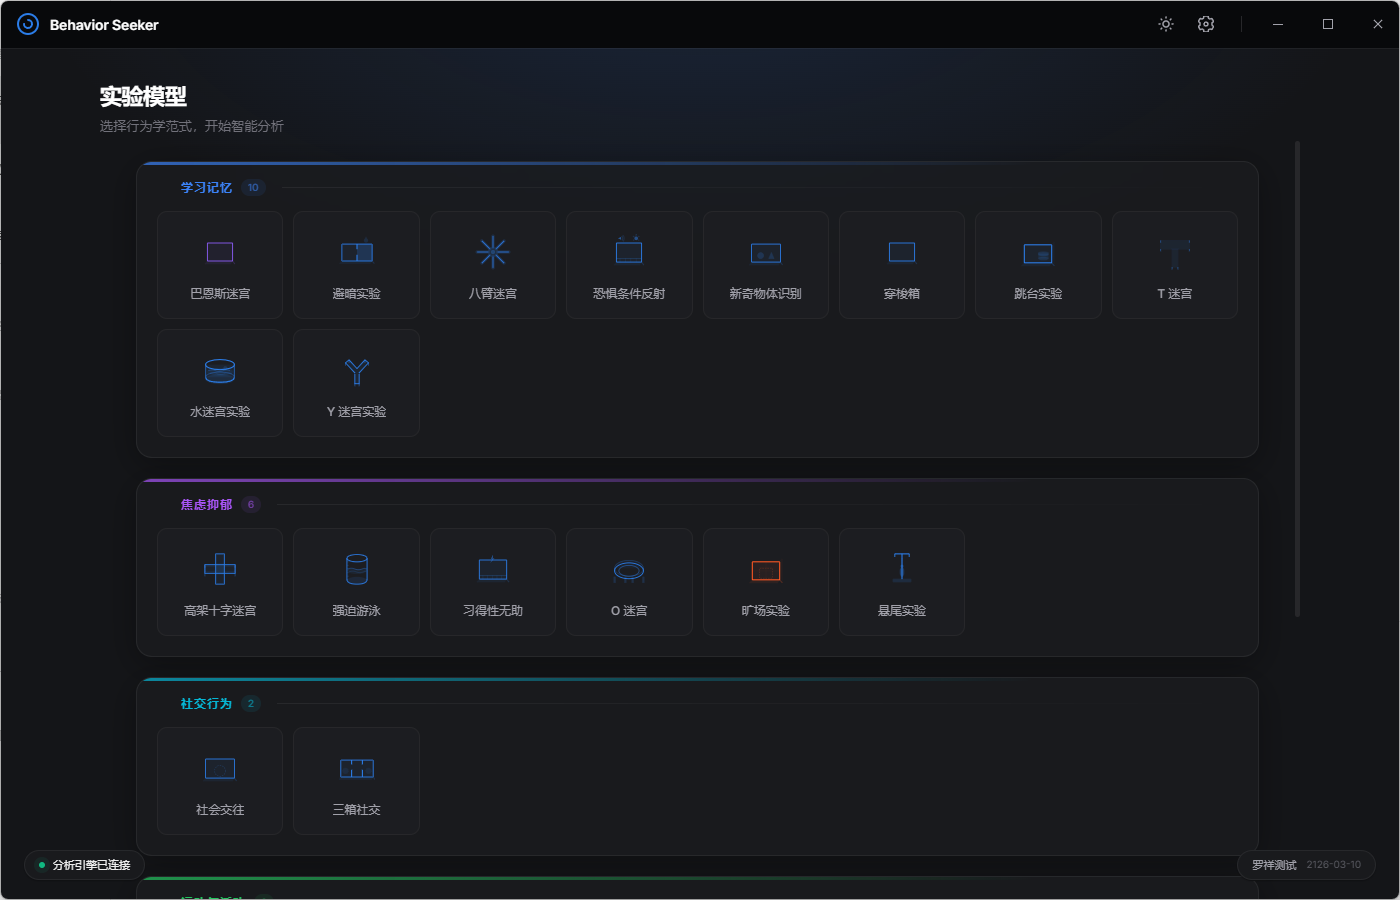This screenshot has width=1400, height=900.
Task: Open the 旷场实验 red box icon
Action: point(766,570)
